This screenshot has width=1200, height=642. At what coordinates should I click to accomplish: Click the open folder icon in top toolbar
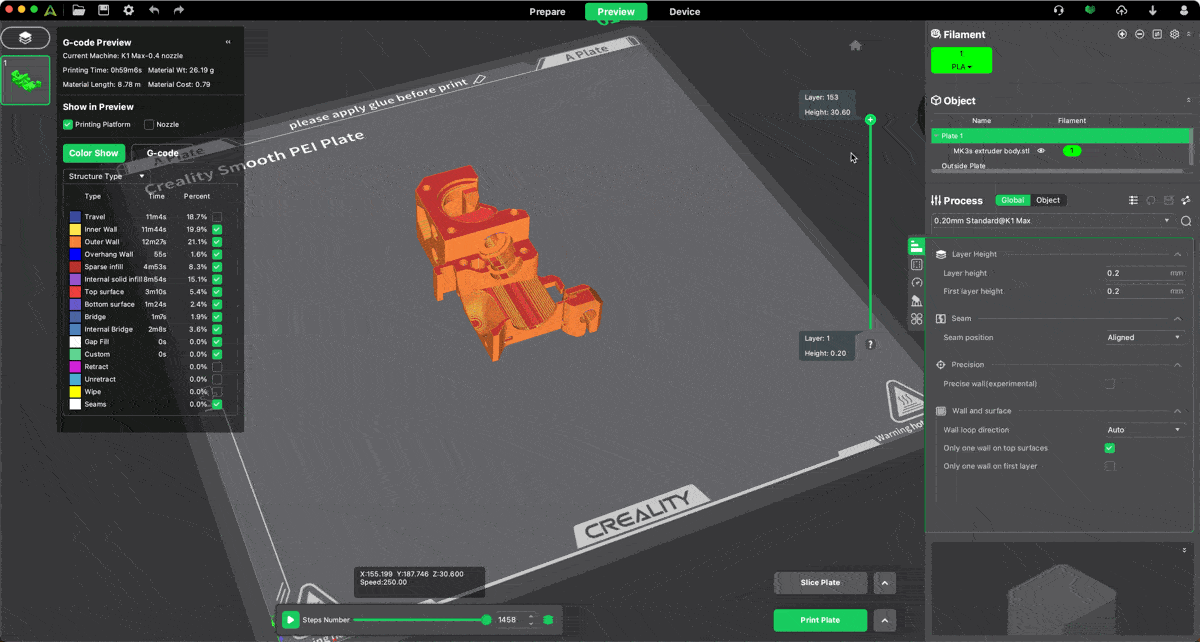79,11
